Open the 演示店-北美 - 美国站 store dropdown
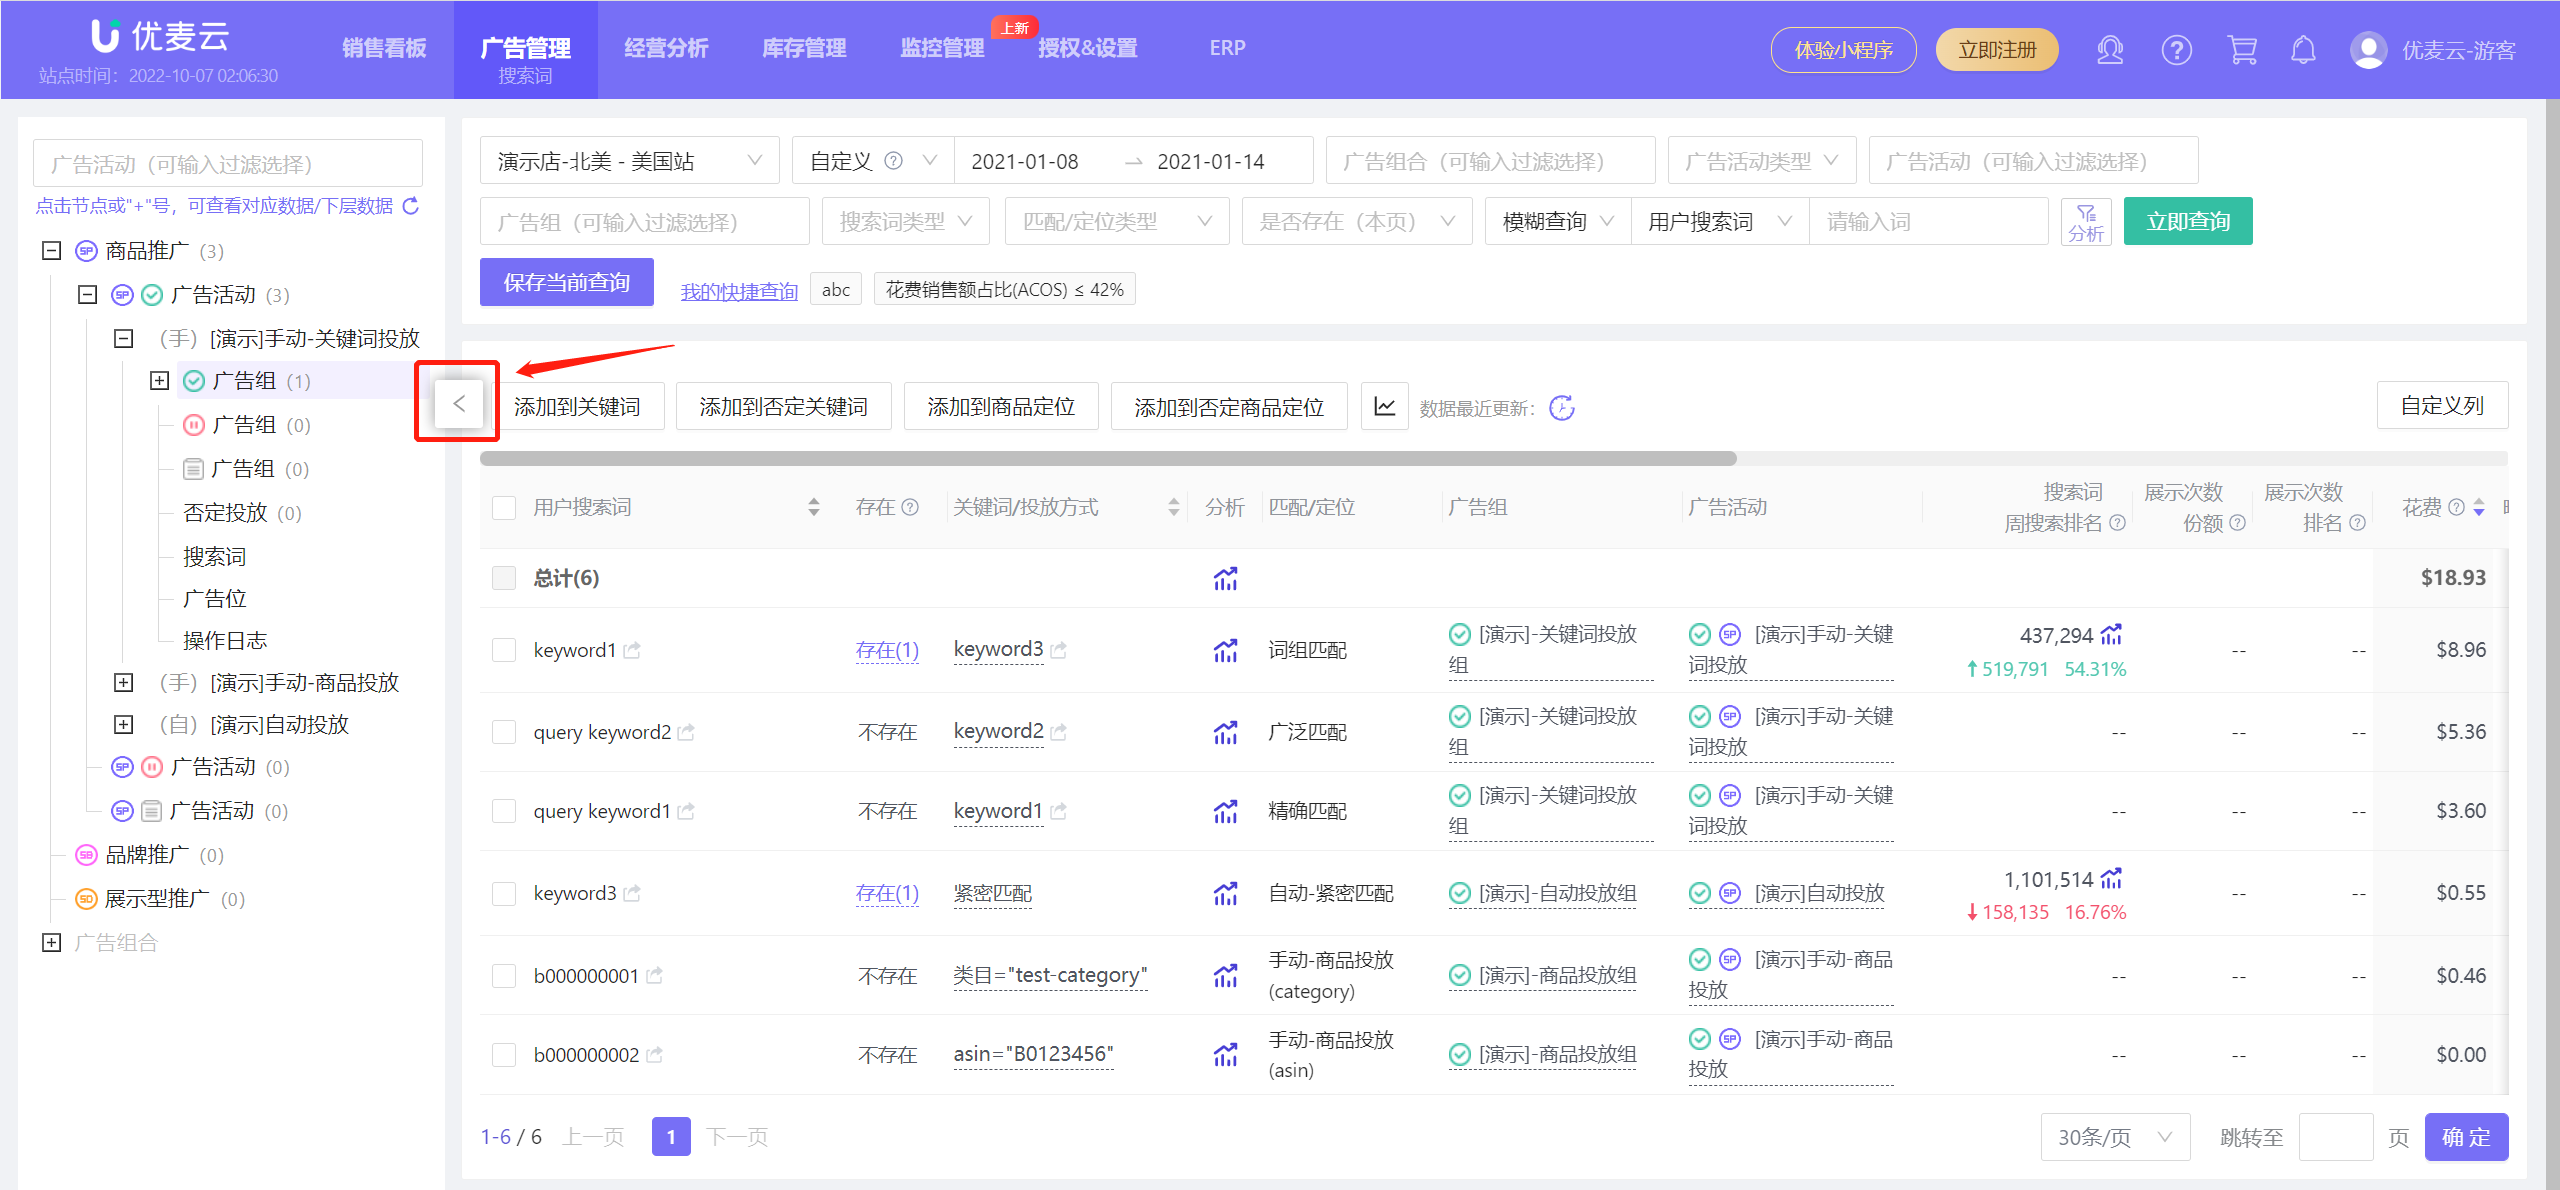This screenshot has height=1190, width=2560. tap(630, 161)
